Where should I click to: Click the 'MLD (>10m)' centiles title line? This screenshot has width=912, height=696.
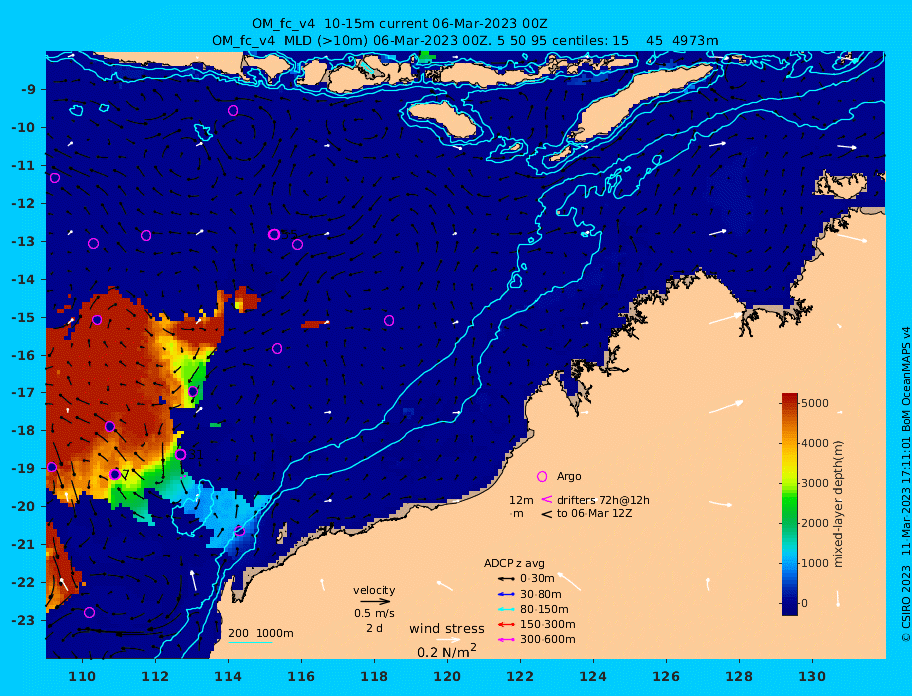(465, 41)
